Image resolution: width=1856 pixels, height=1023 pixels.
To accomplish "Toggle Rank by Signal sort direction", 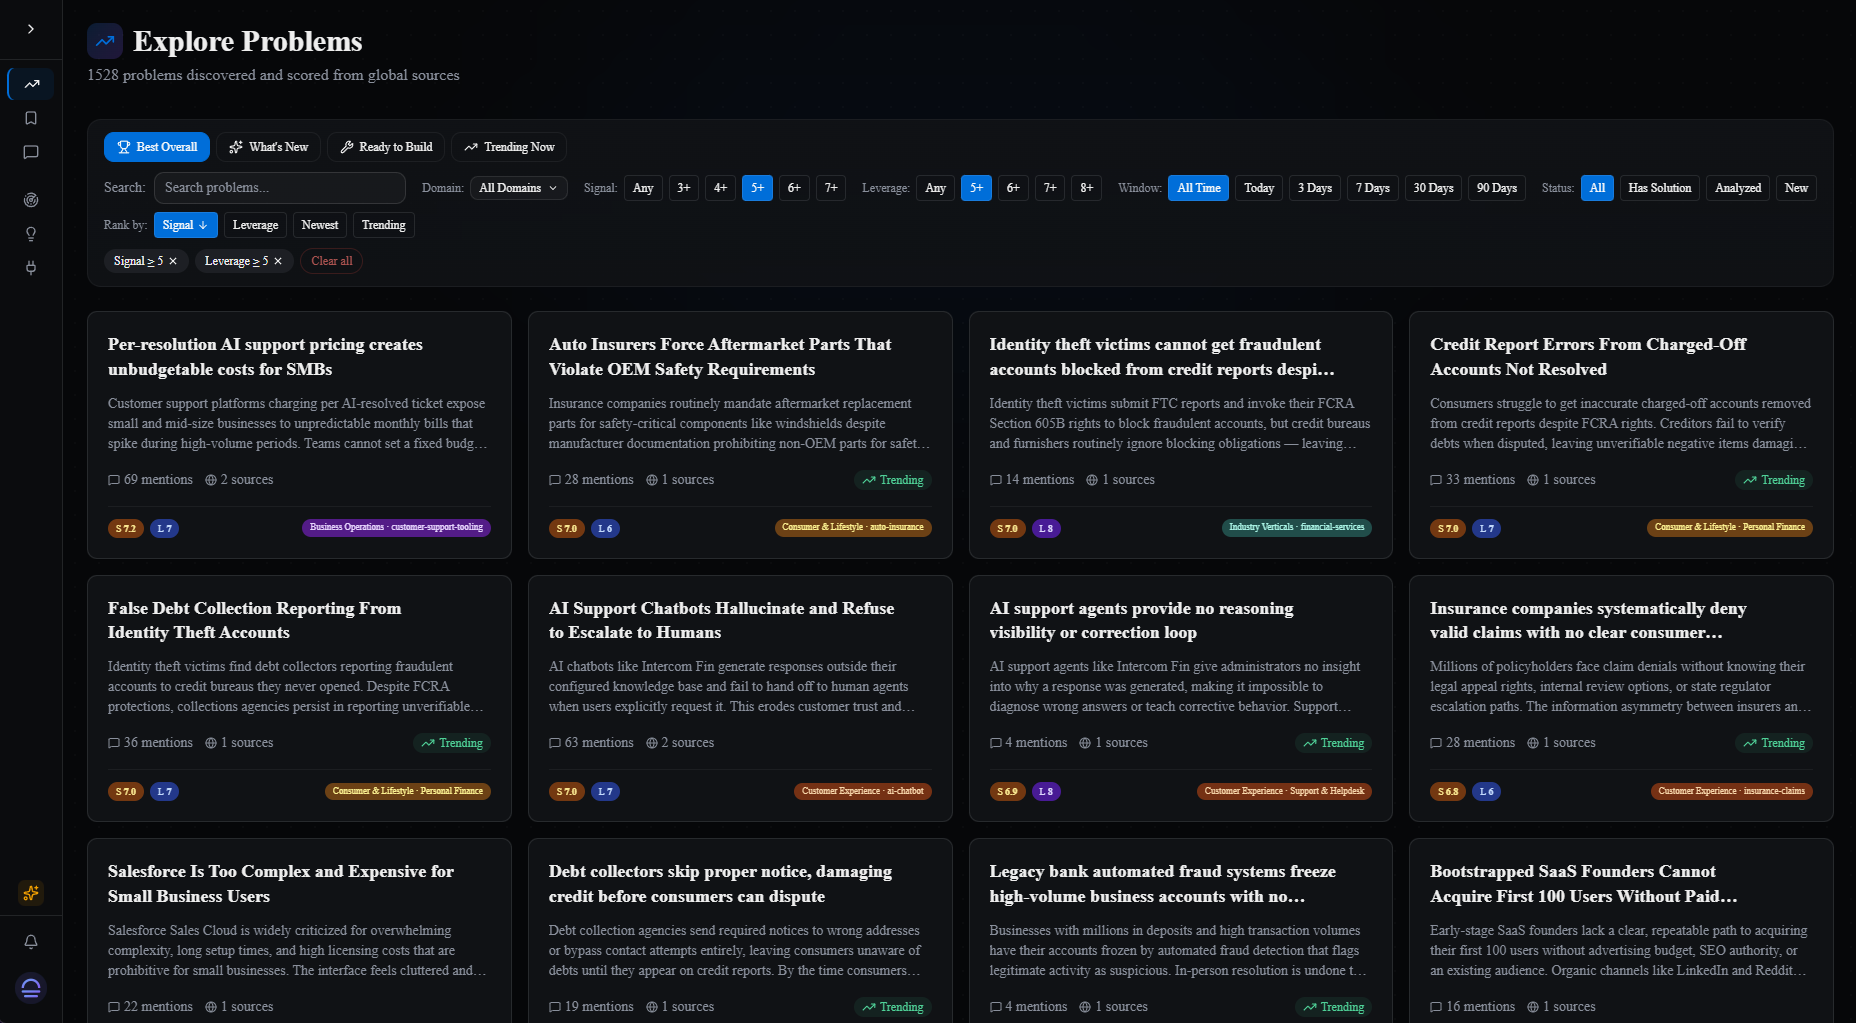I will (185, 225).
